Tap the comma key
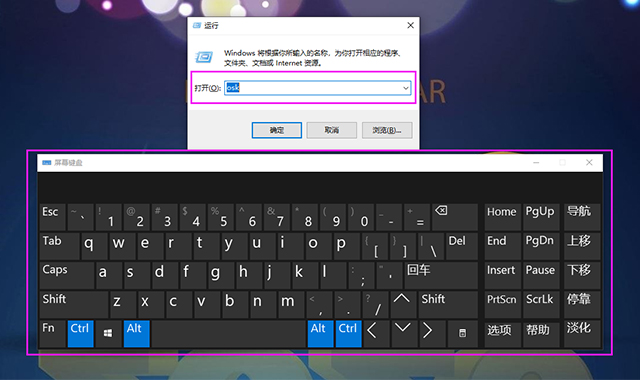The image size is (640, 380). tap(320, 304)
